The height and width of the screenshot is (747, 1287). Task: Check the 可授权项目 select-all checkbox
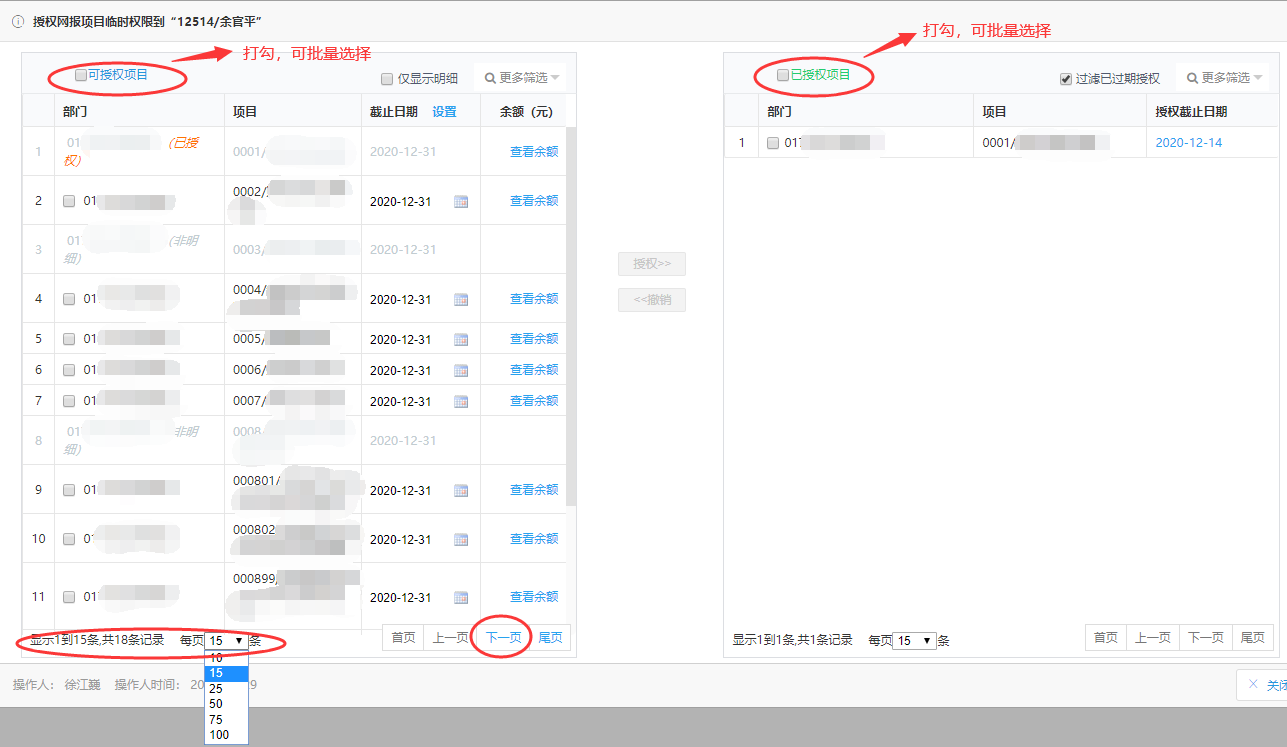coord(81,75)
